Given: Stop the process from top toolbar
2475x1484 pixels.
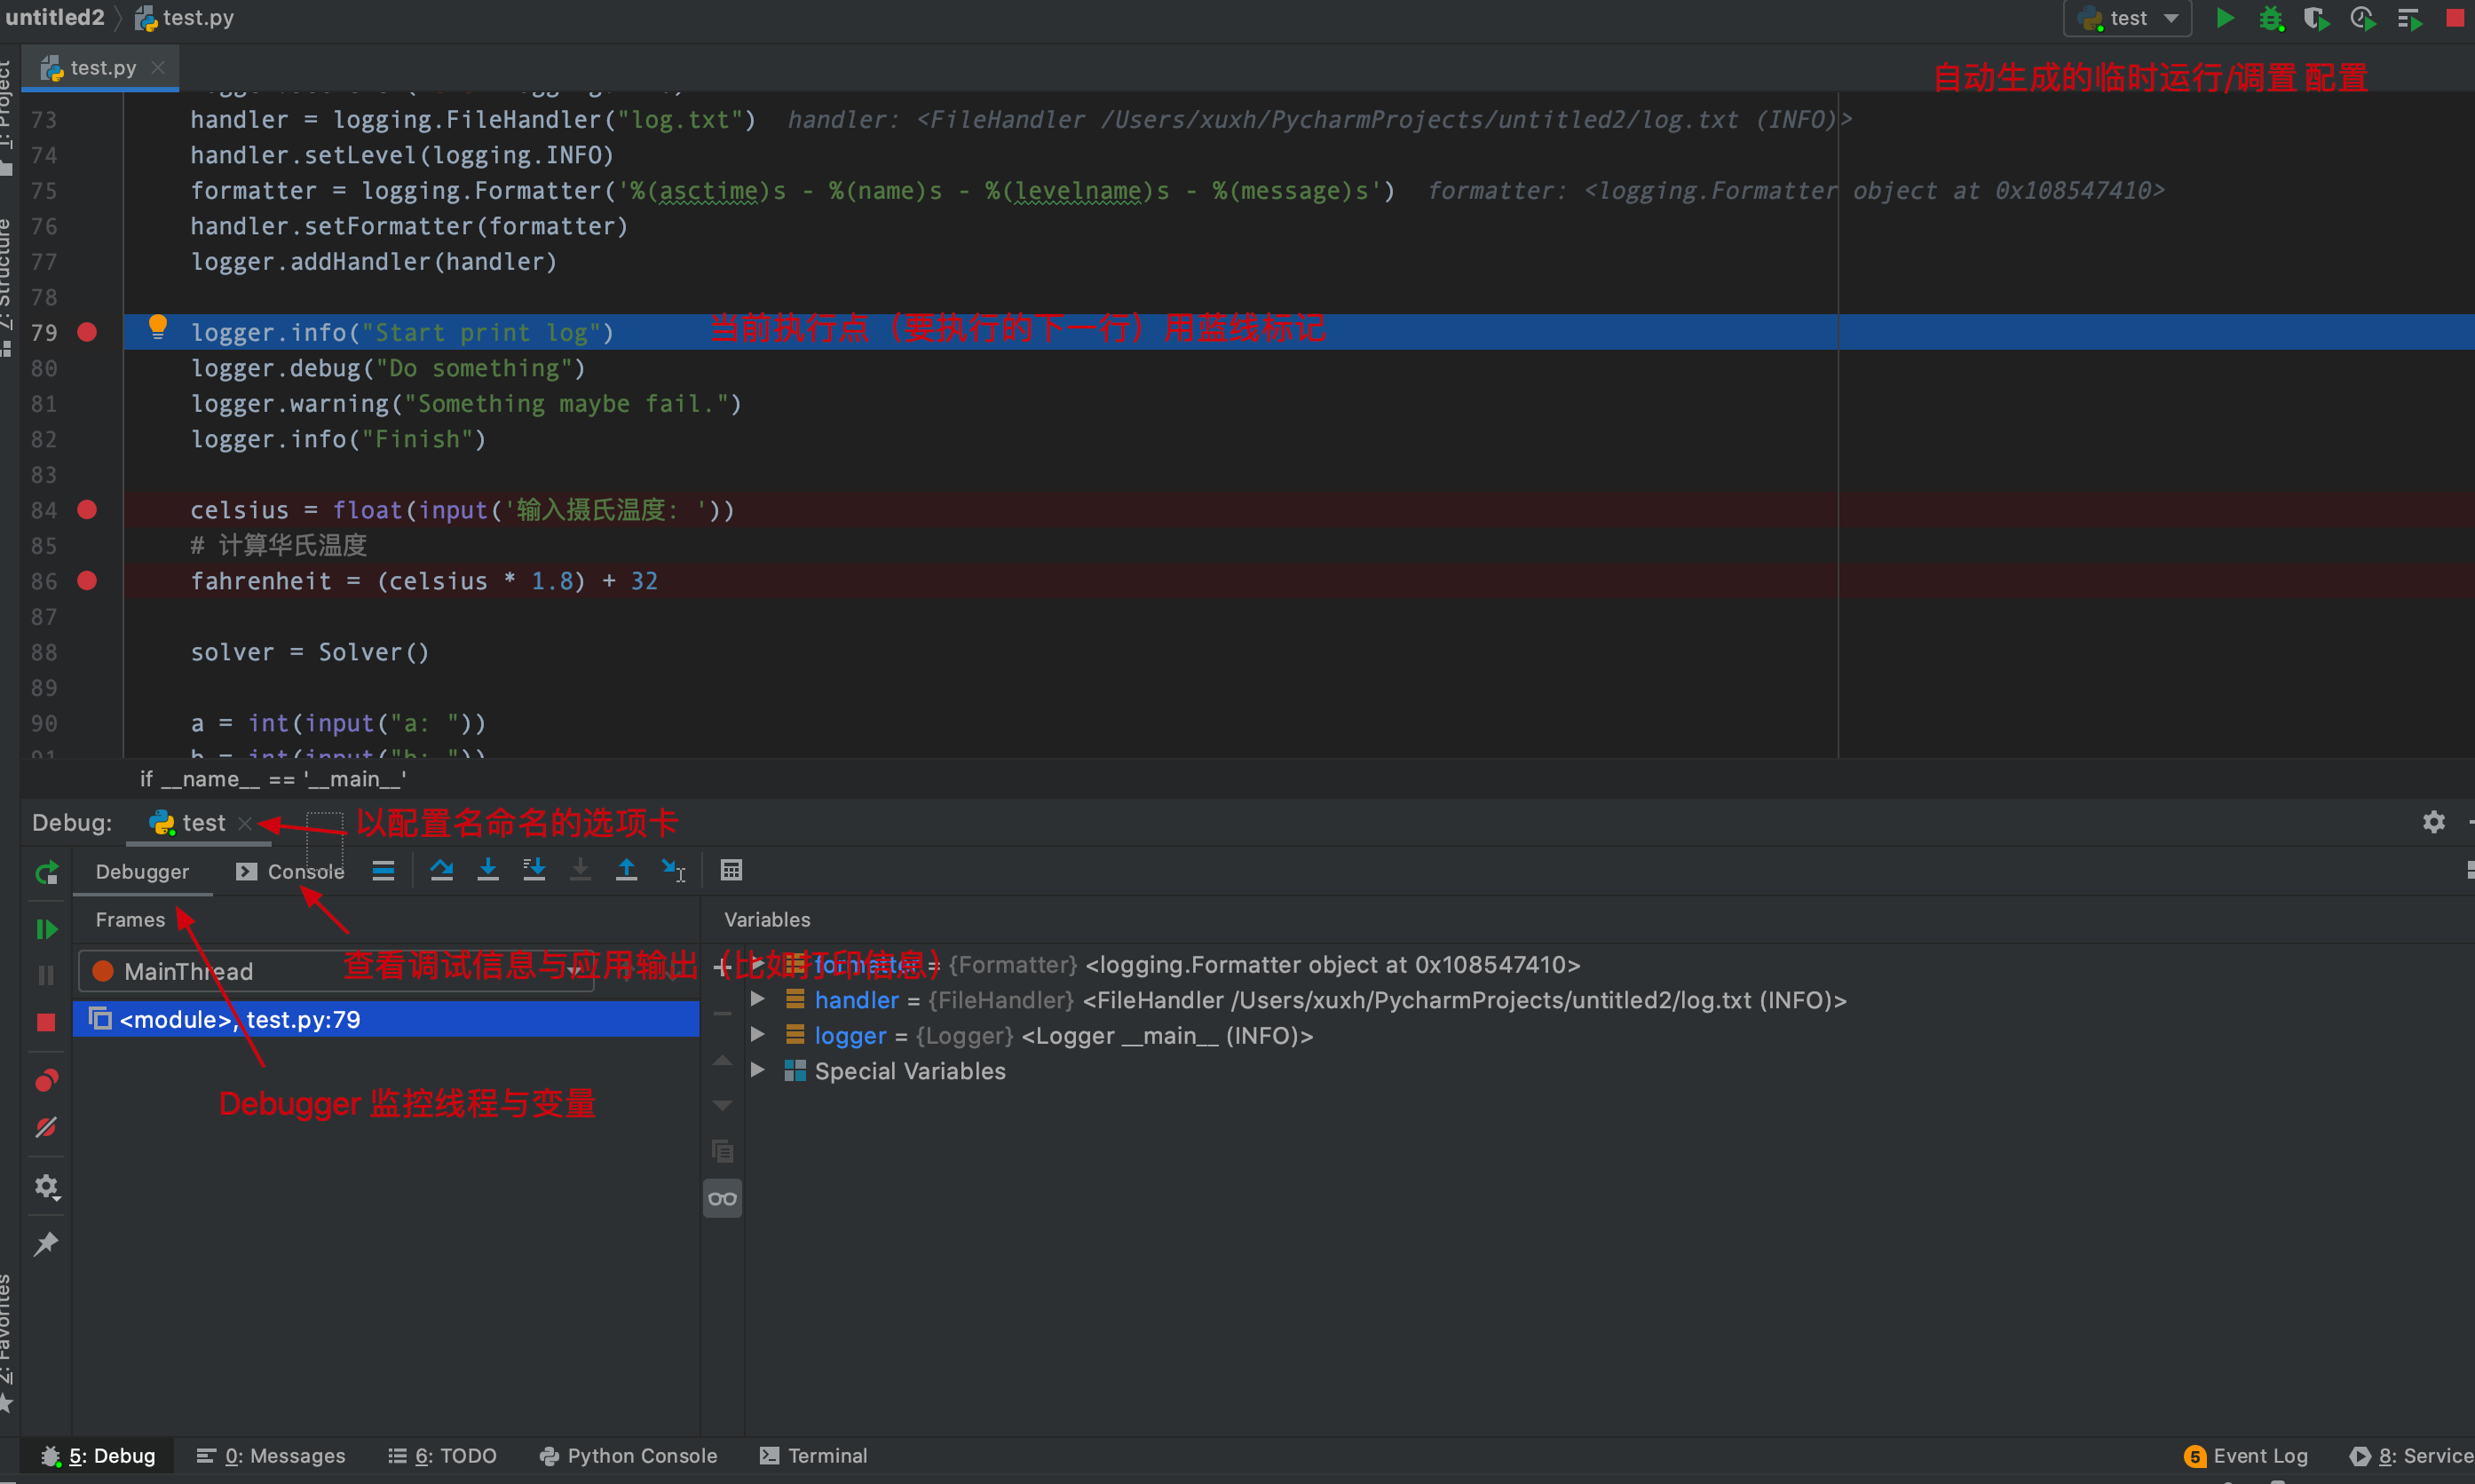Looking at the screenshot, I should (2455, 18).
